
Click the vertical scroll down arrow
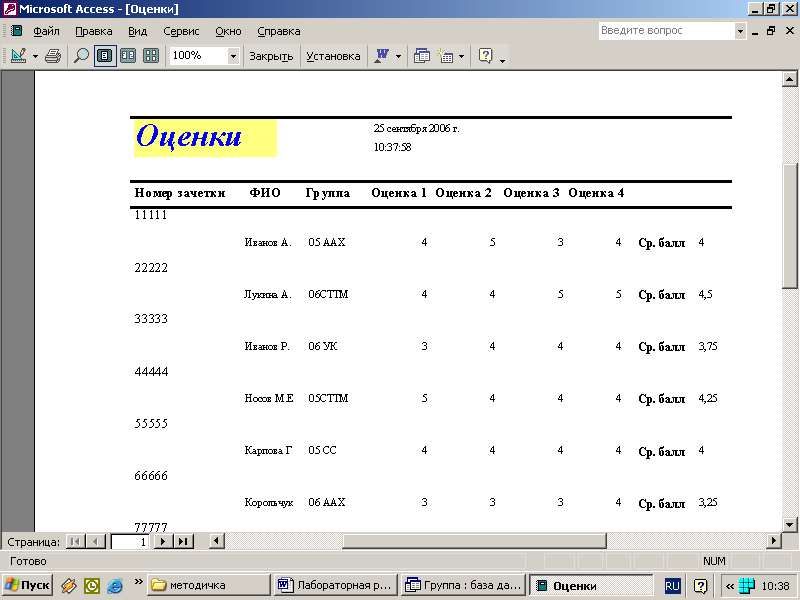tap(790, 524)
